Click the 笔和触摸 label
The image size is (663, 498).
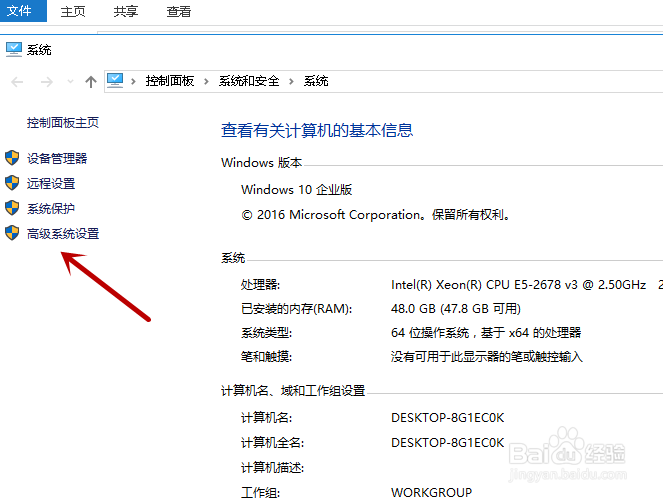point(266,357)
